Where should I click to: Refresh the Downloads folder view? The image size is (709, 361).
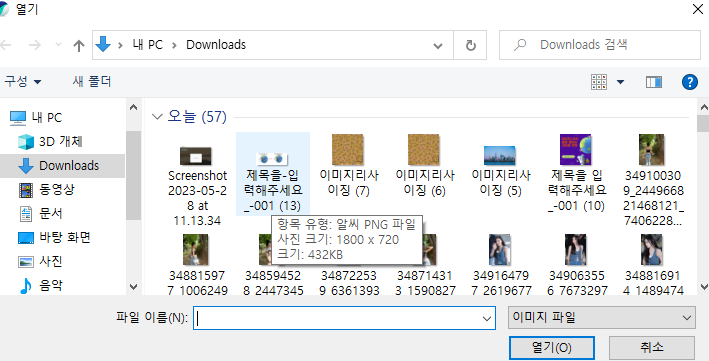tap(470, 45)
